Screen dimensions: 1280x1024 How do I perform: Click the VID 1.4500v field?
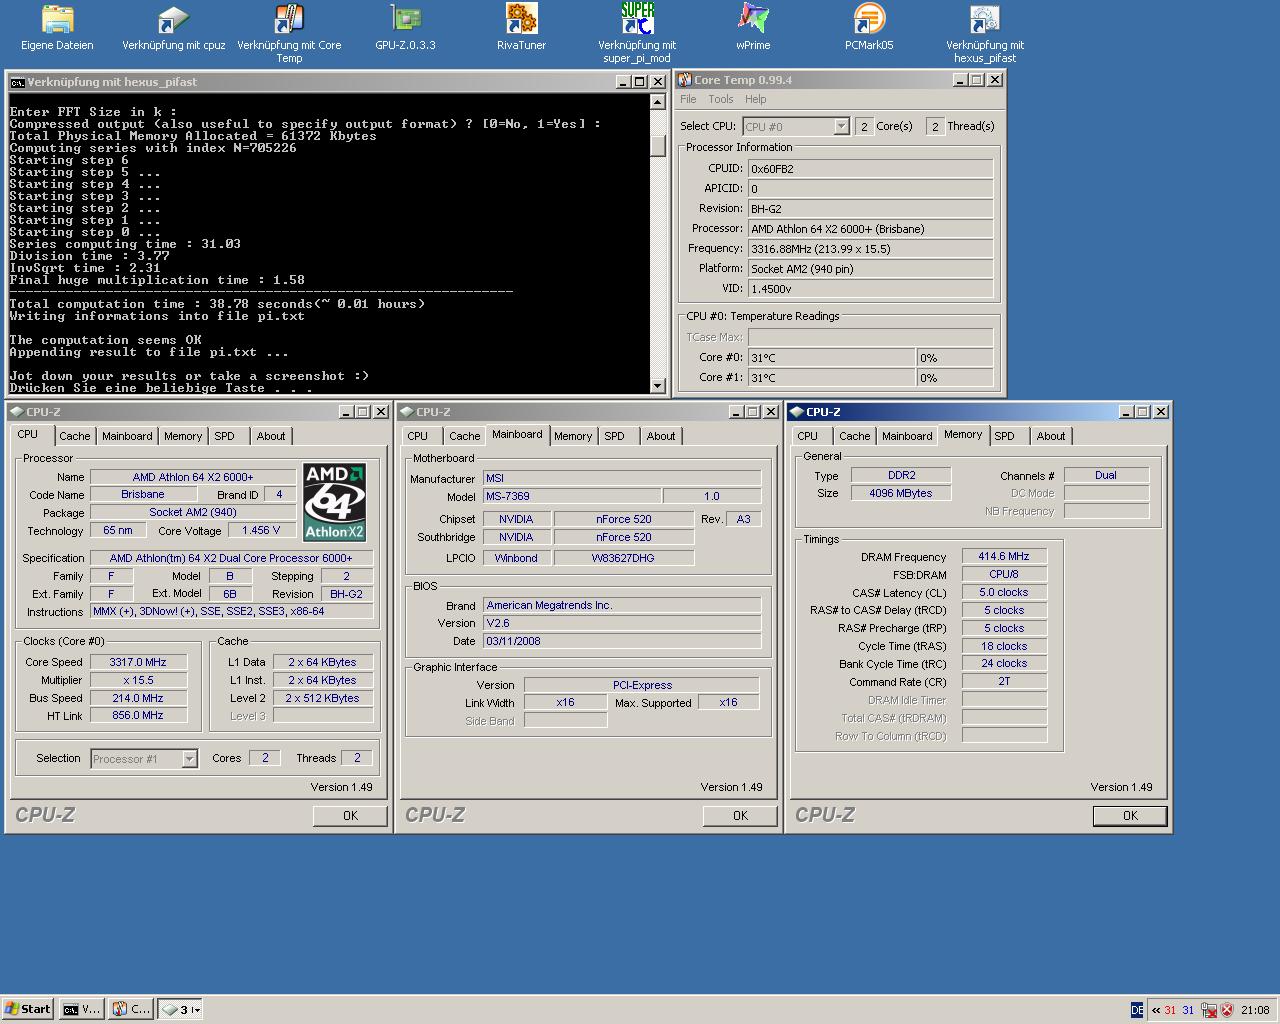(870, 288)
